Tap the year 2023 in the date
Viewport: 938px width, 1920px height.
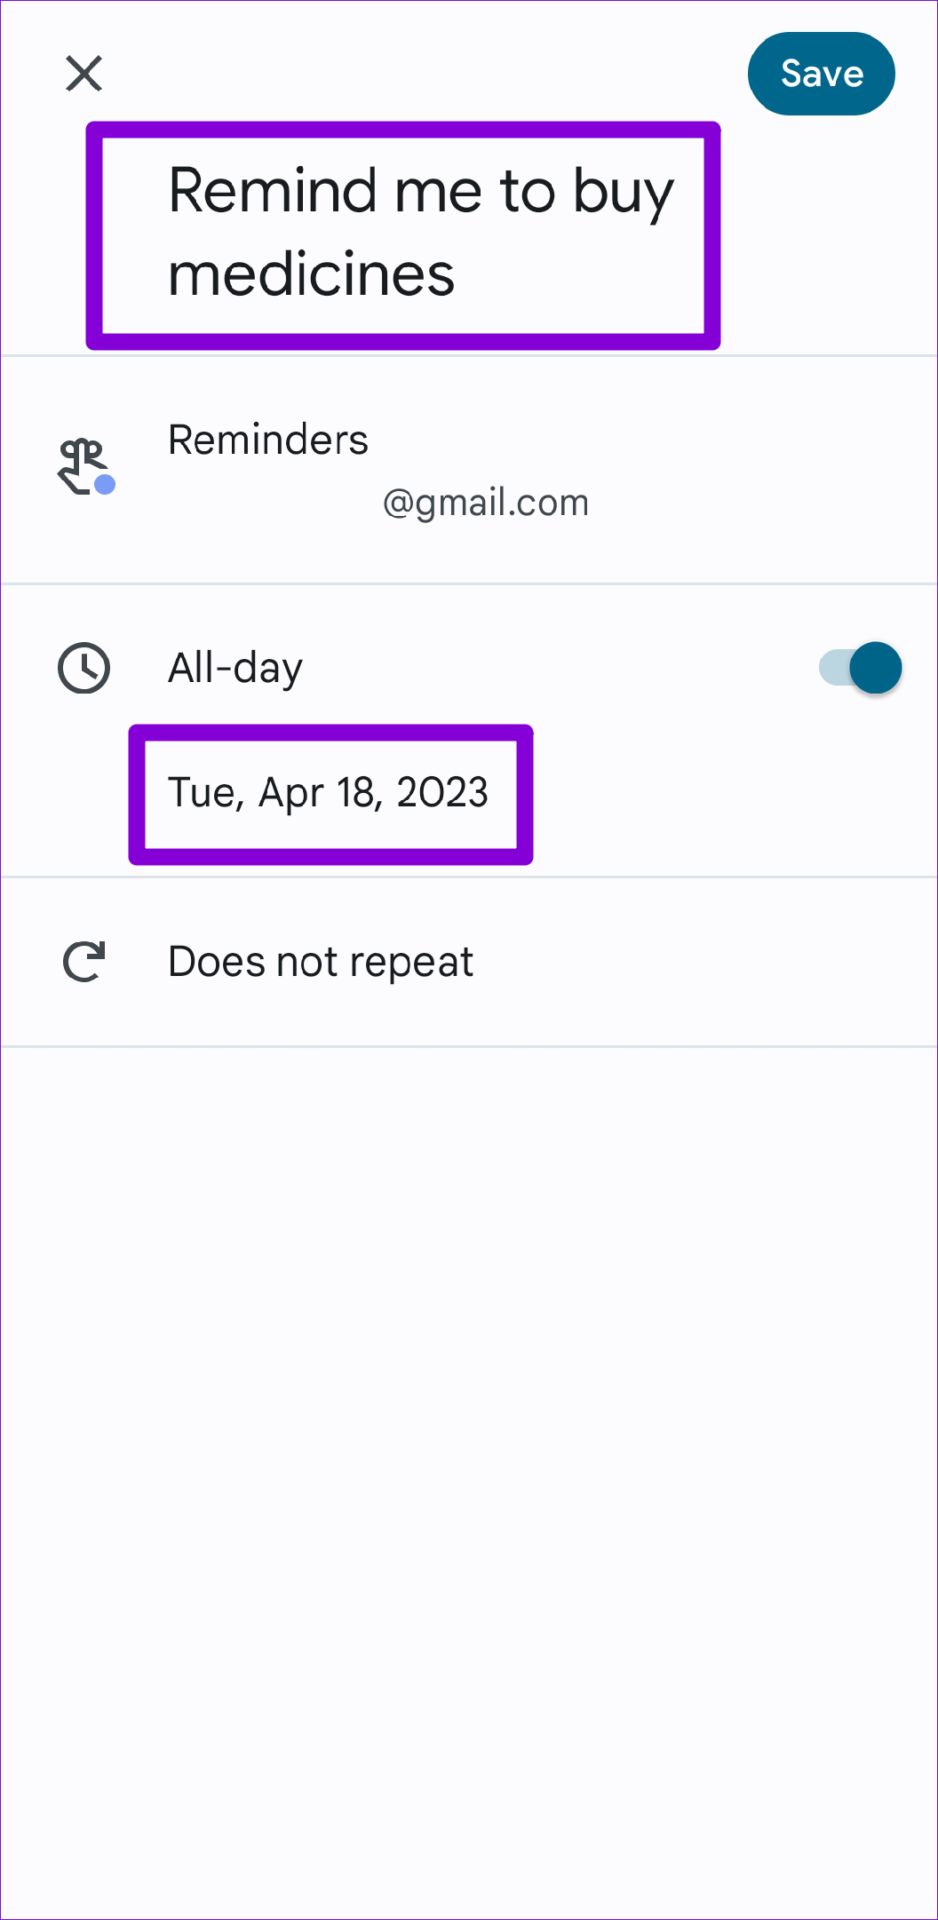443,793
